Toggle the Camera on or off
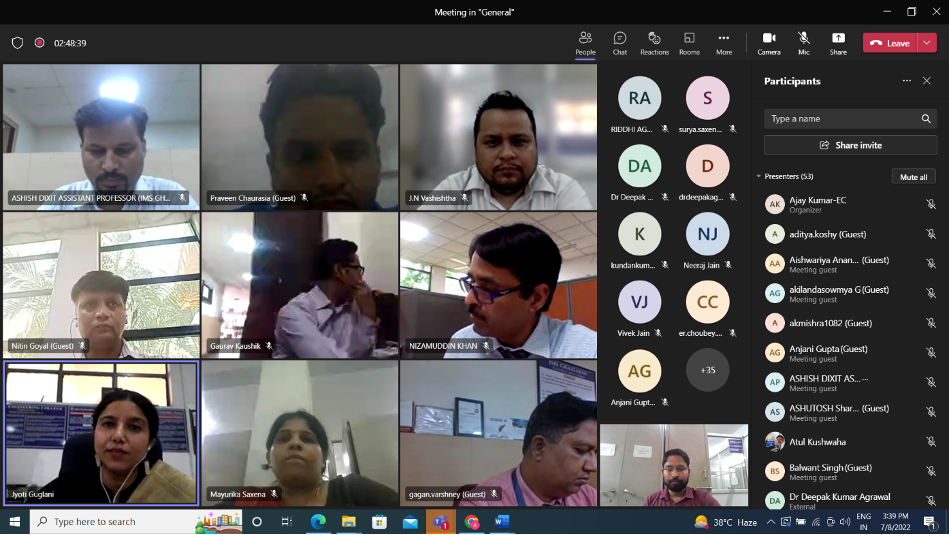Image resolution: width=949 pixels, height=535 pixels. click(x=768, y=43)
